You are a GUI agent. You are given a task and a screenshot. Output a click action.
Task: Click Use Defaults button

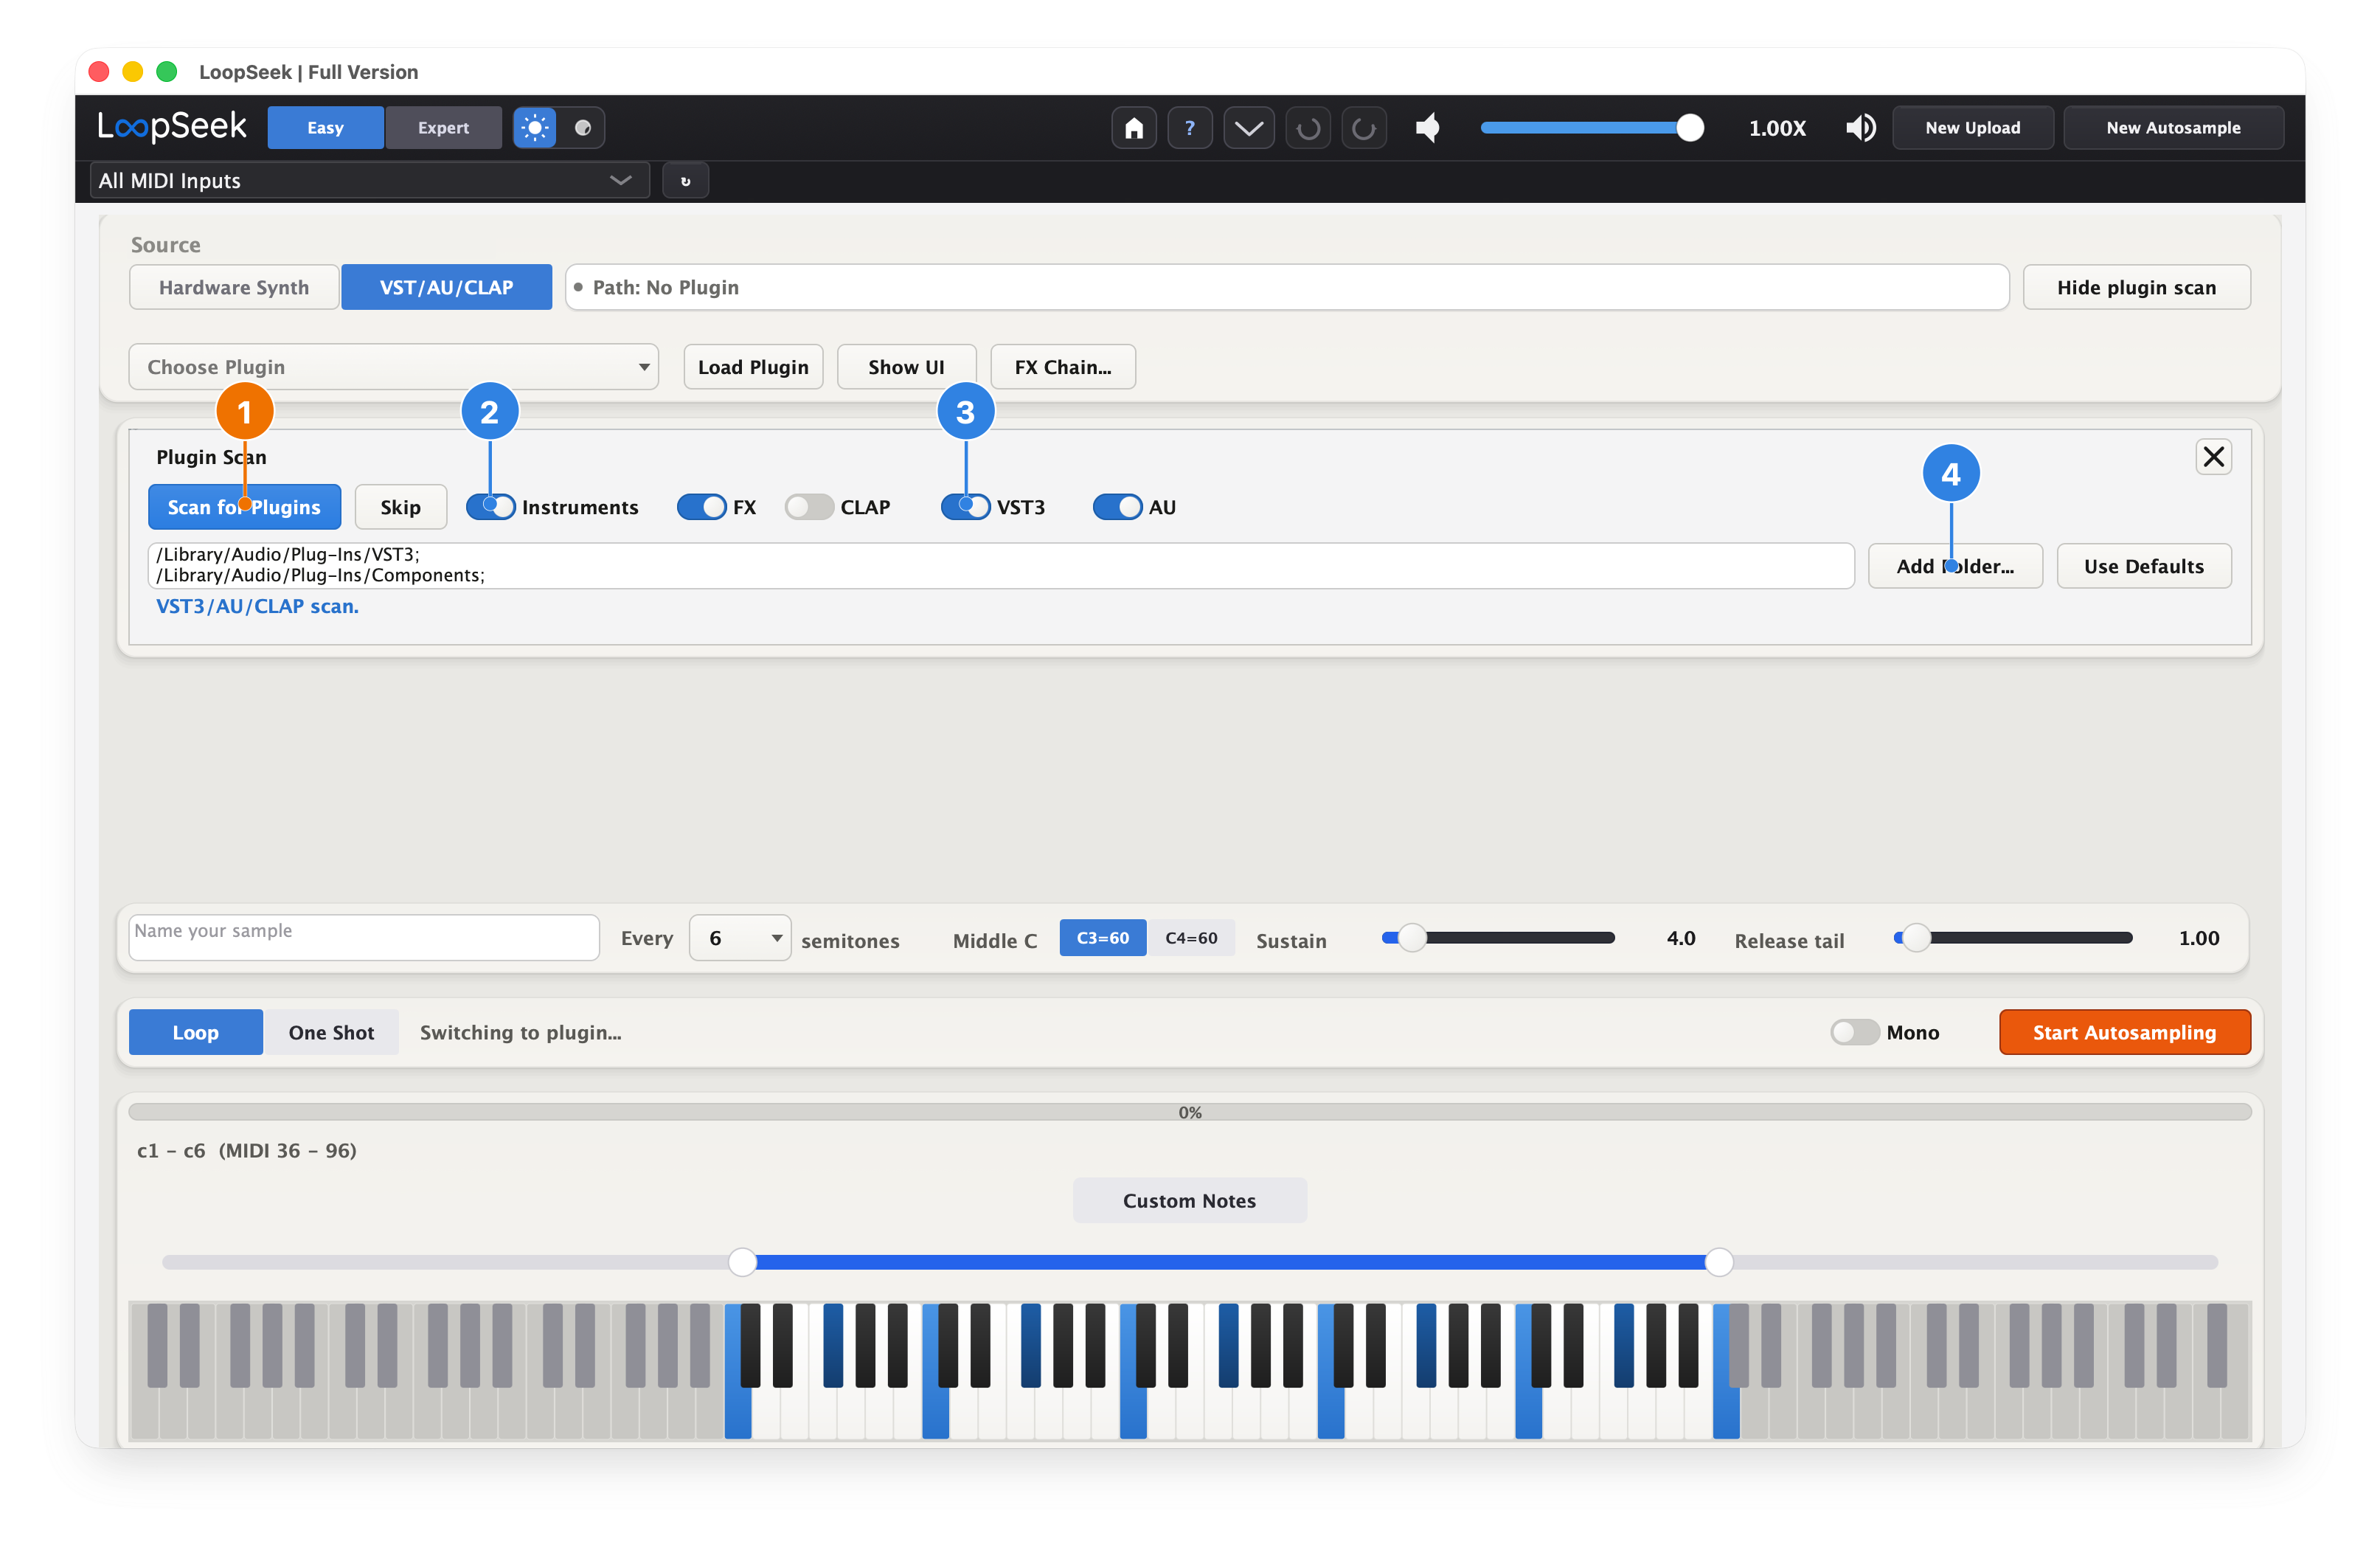(x=2144, y=566)
